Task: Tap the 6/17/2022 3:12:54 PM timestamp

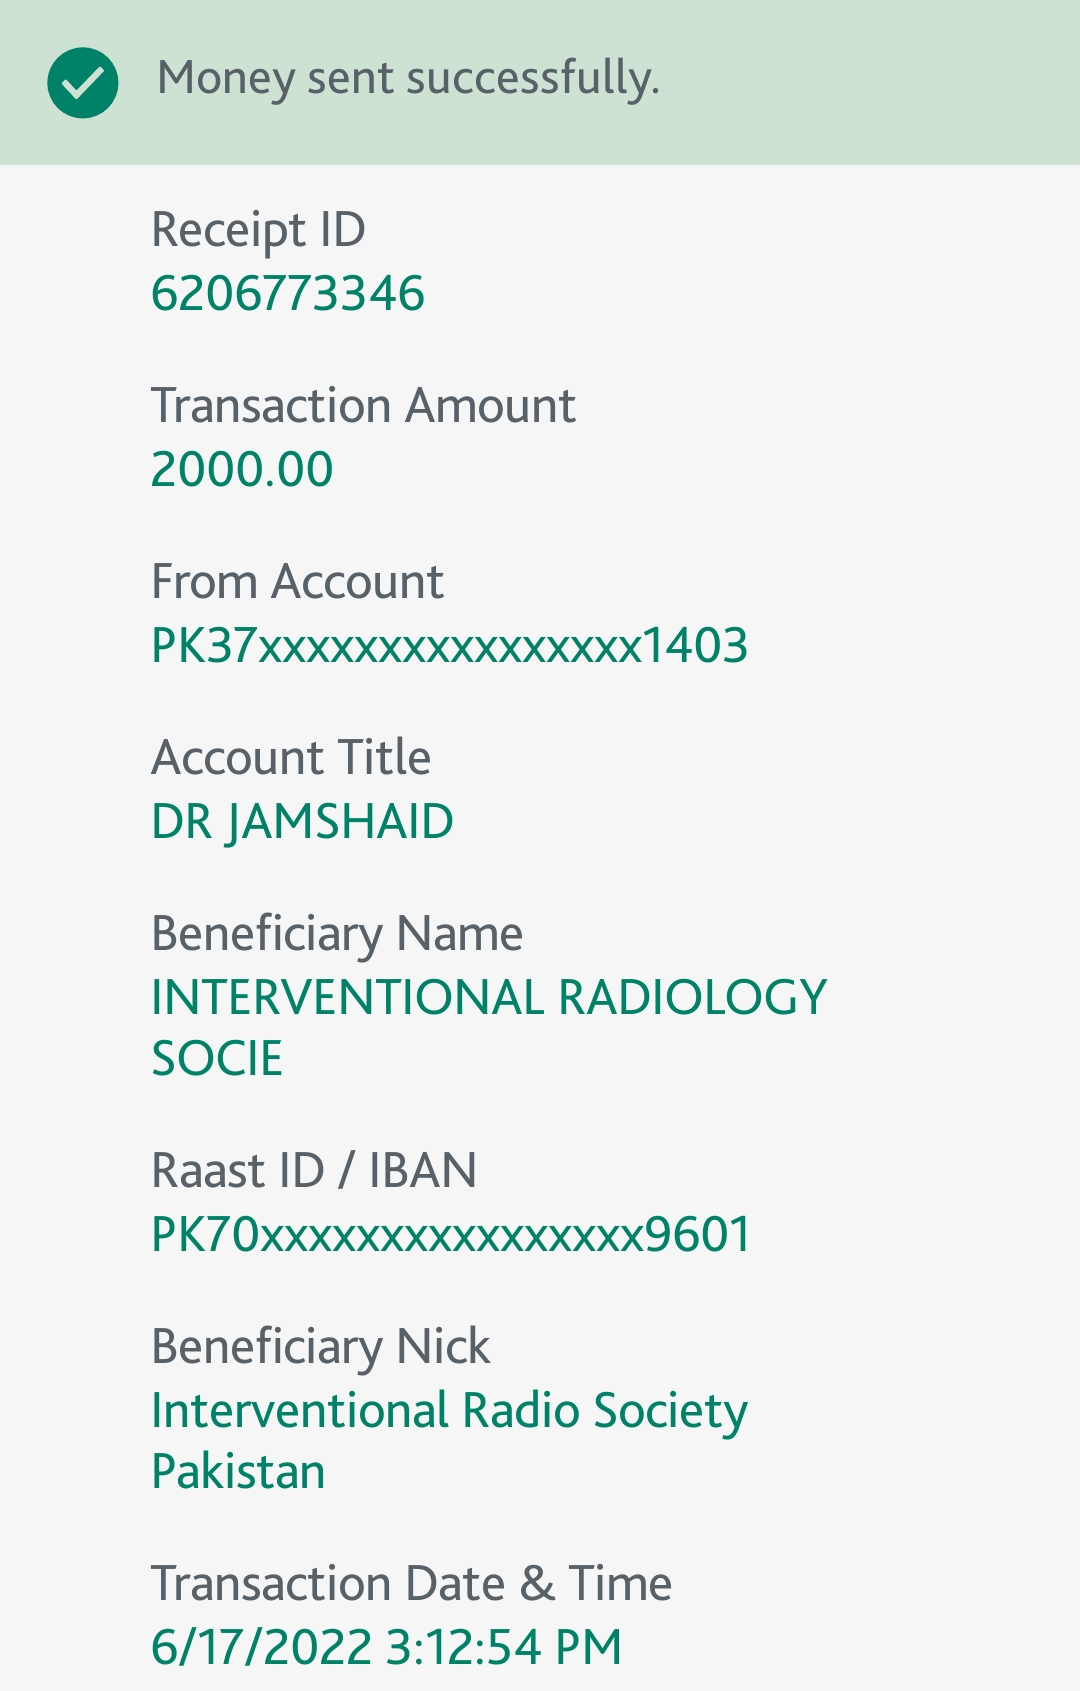Action: coord(386,1648)
